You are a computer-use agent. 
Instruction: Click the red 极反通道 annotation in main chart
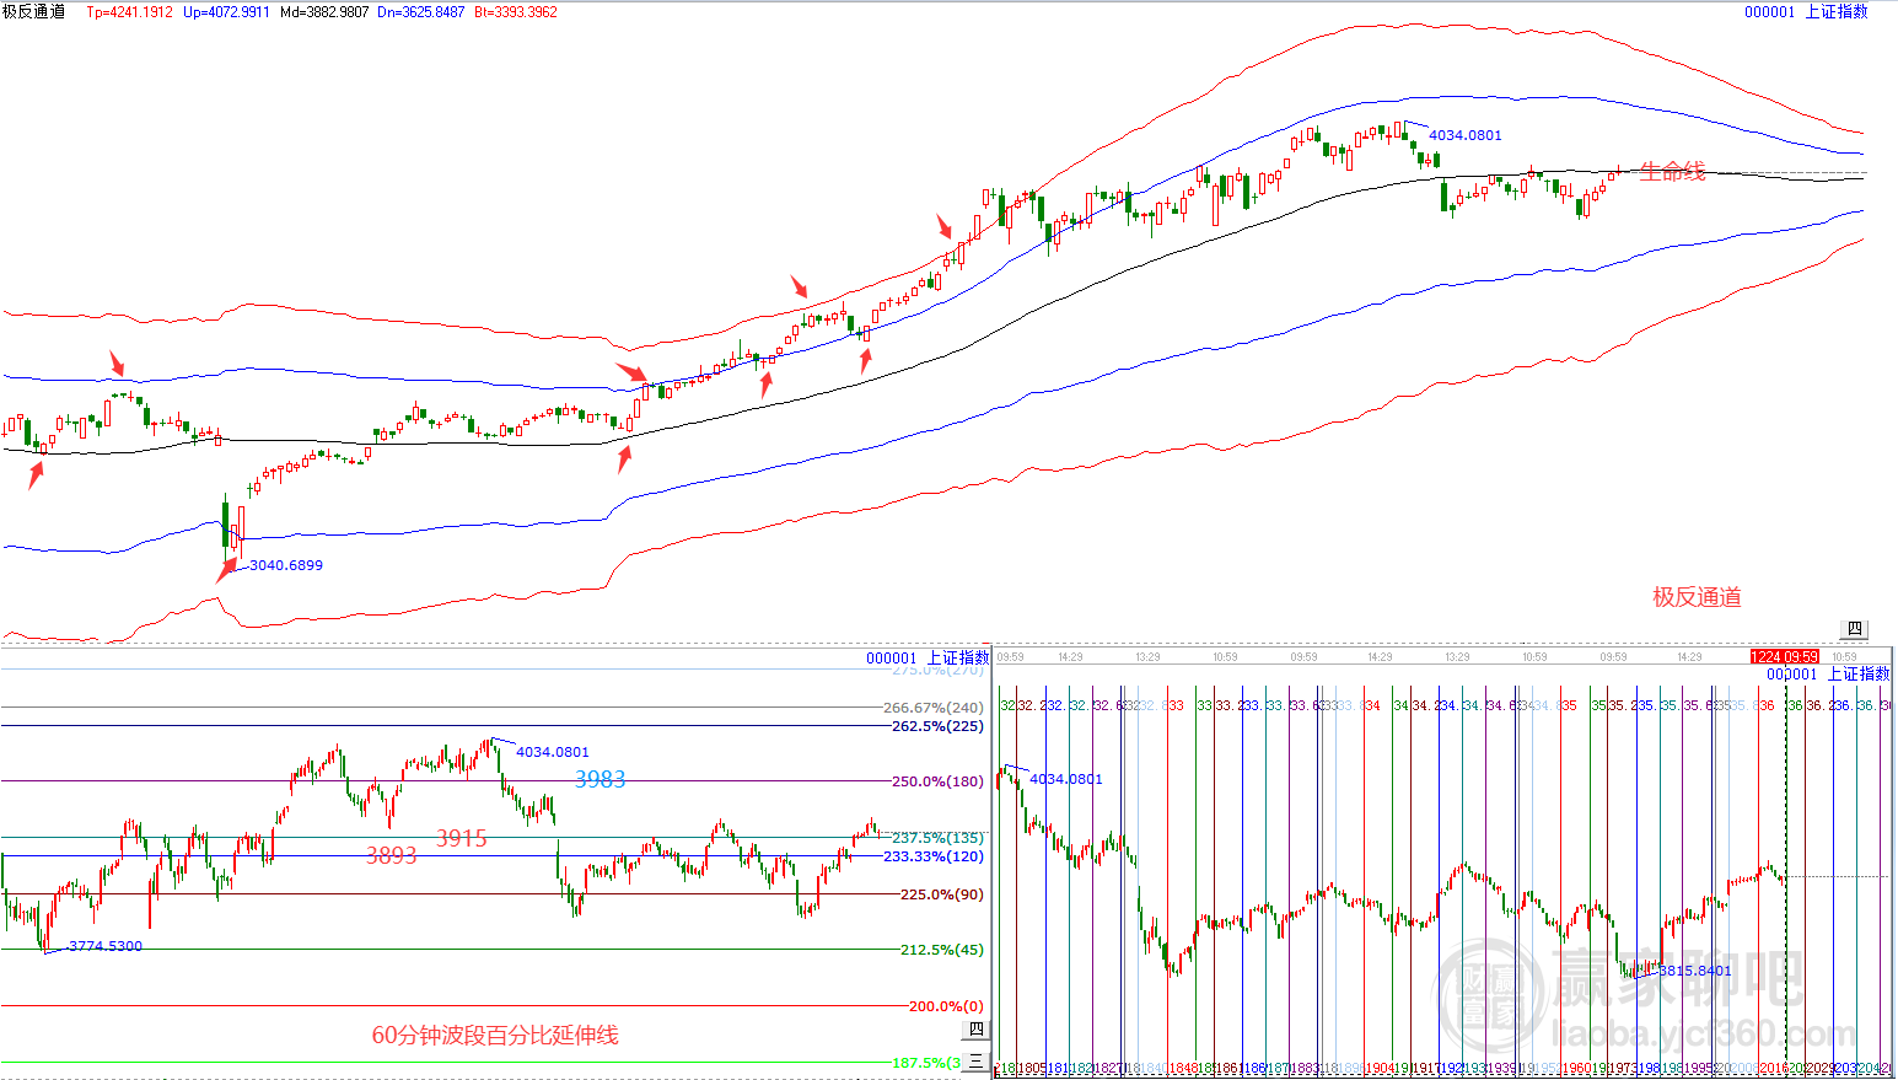tap(1697, 597)
